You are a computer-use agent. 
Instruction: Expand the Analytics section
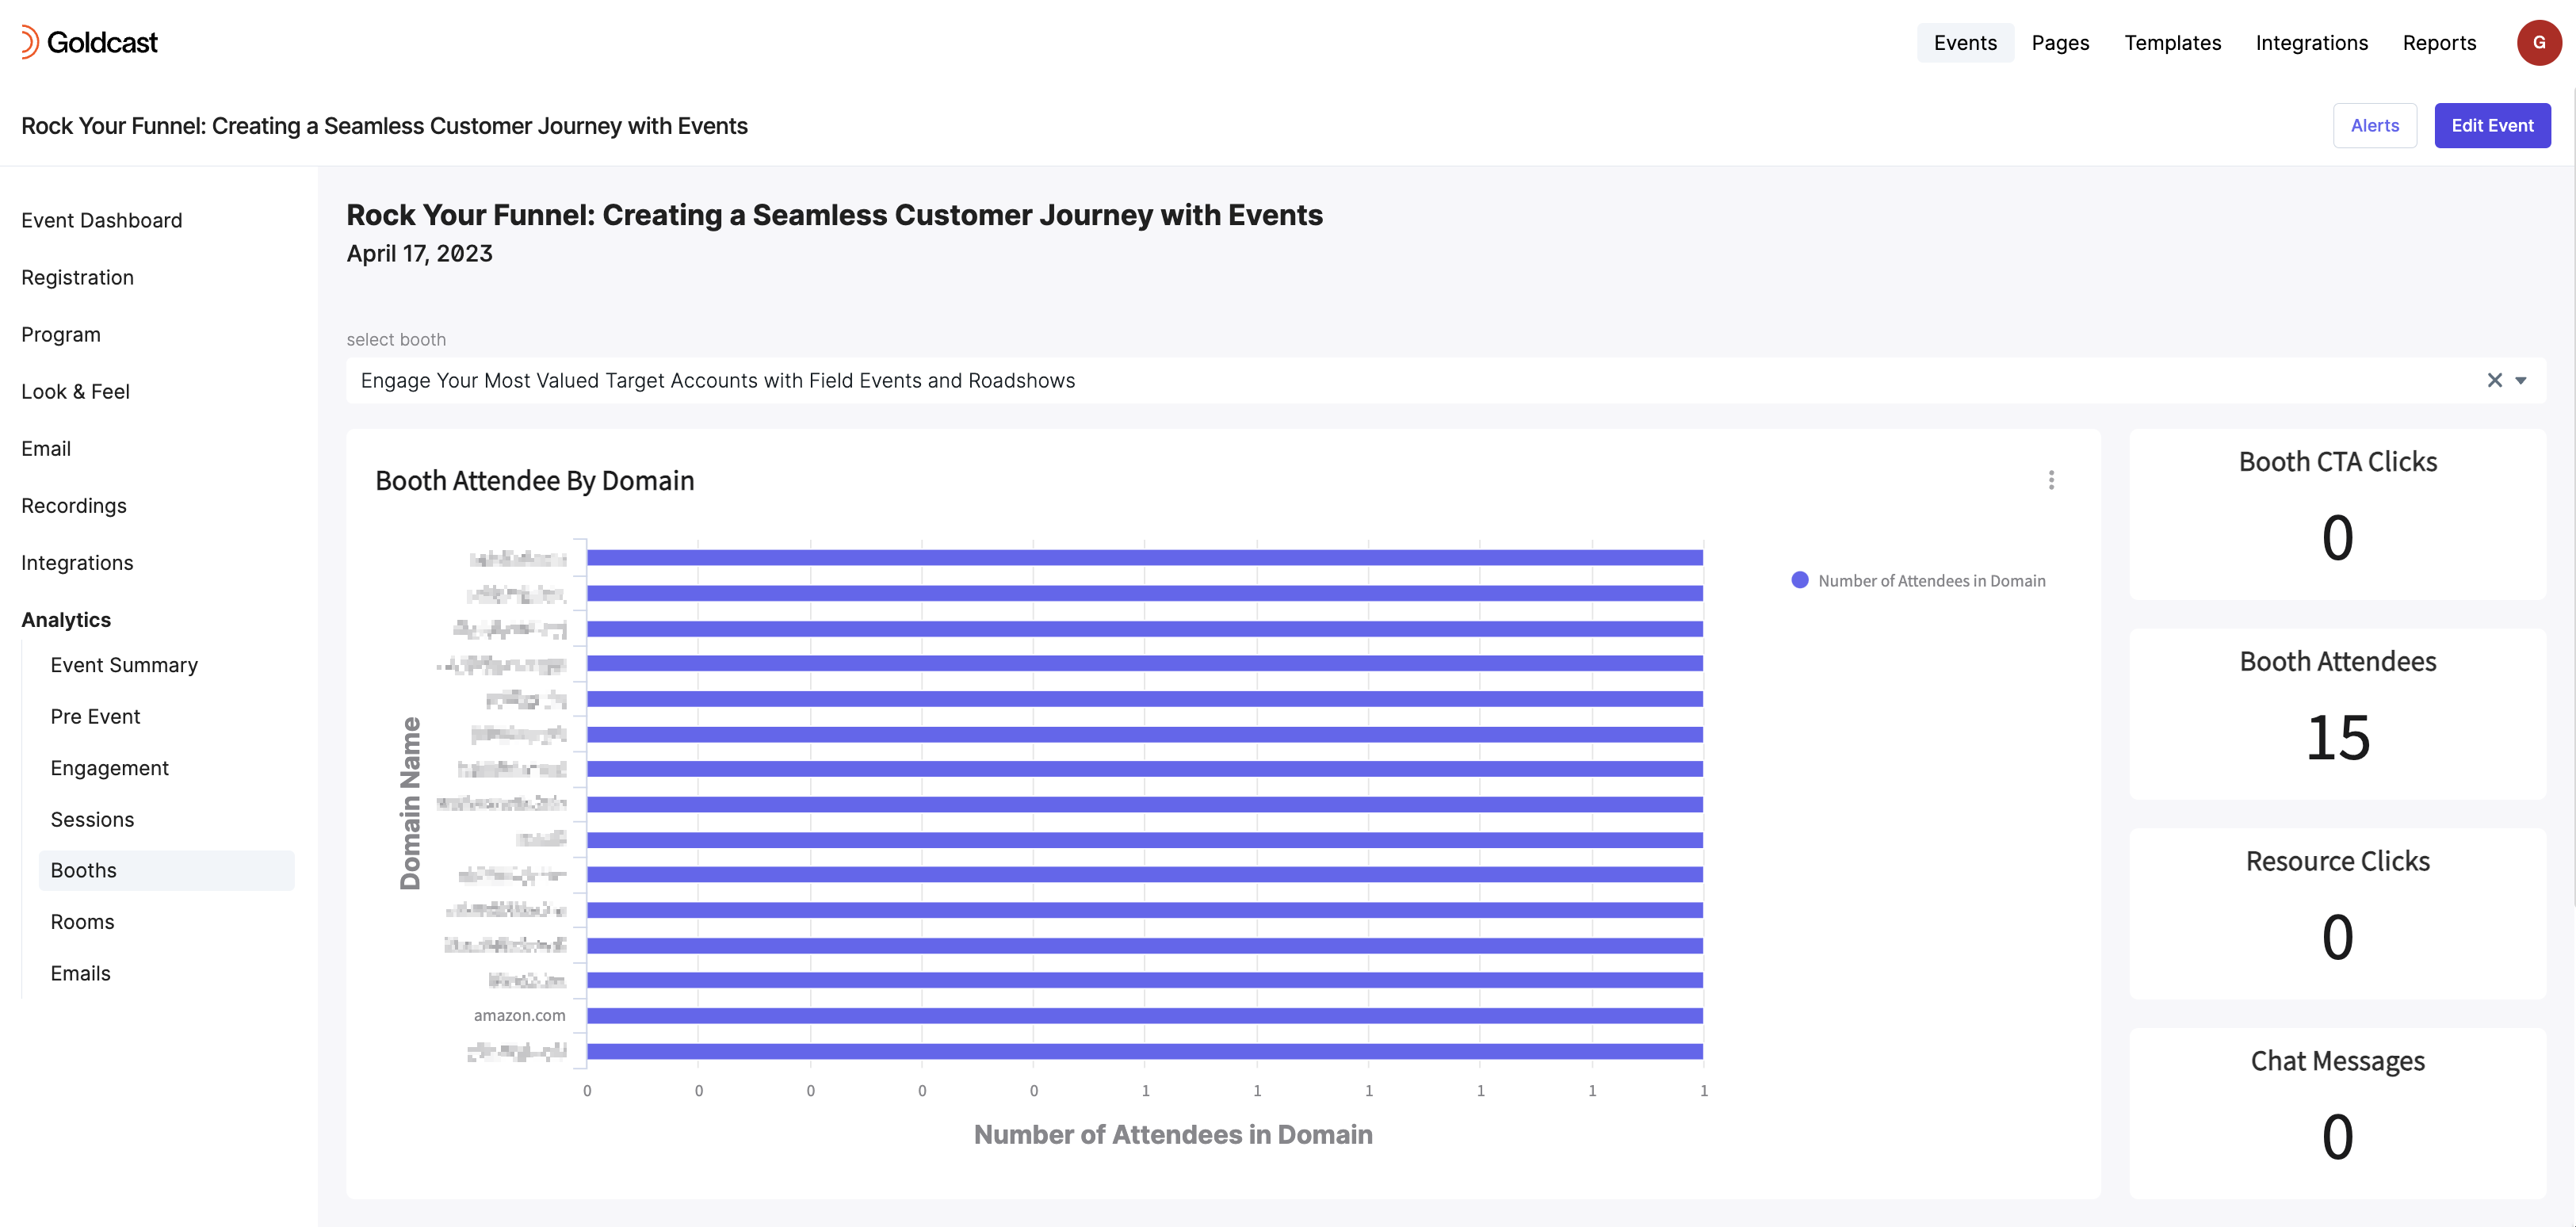(x=65, y=619)
